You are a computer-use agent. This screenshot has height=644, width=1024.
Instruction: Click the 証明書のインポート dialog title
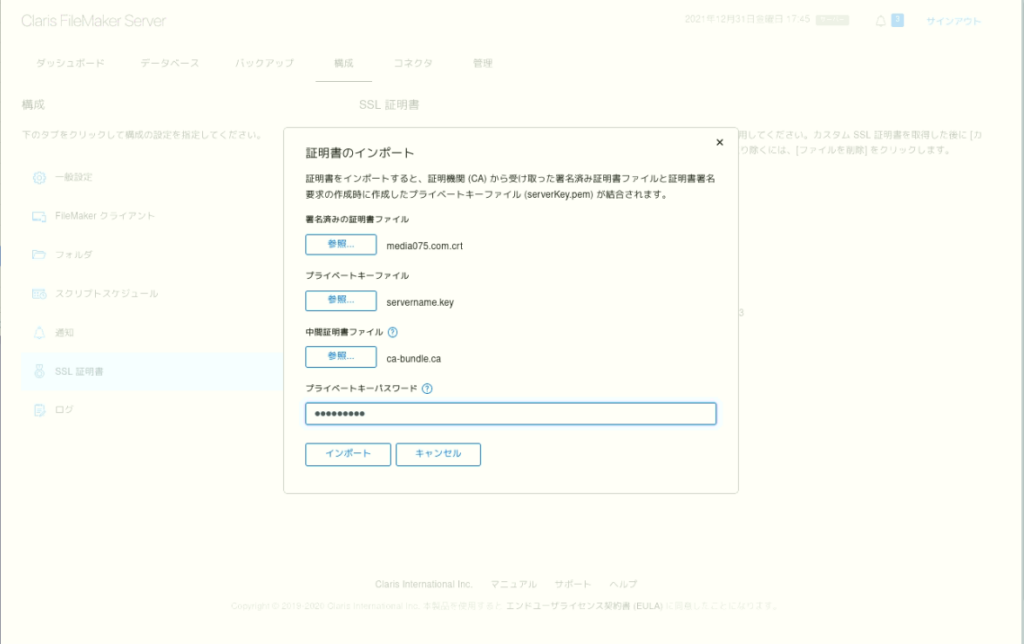[360, 153]
